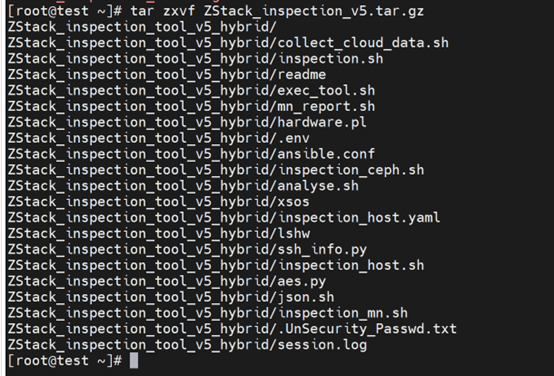The image size is (554, 376).
Task: Select the readme file line
Action: click(167, 75)
